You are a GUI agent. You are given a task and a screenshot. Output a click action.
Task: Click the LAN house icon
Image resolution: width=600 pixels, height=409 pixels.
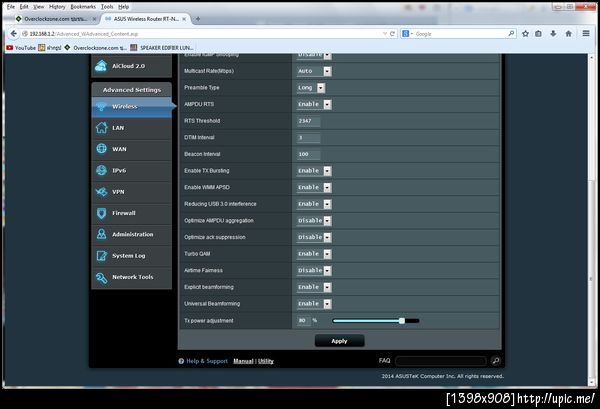[x=101, y=128]
